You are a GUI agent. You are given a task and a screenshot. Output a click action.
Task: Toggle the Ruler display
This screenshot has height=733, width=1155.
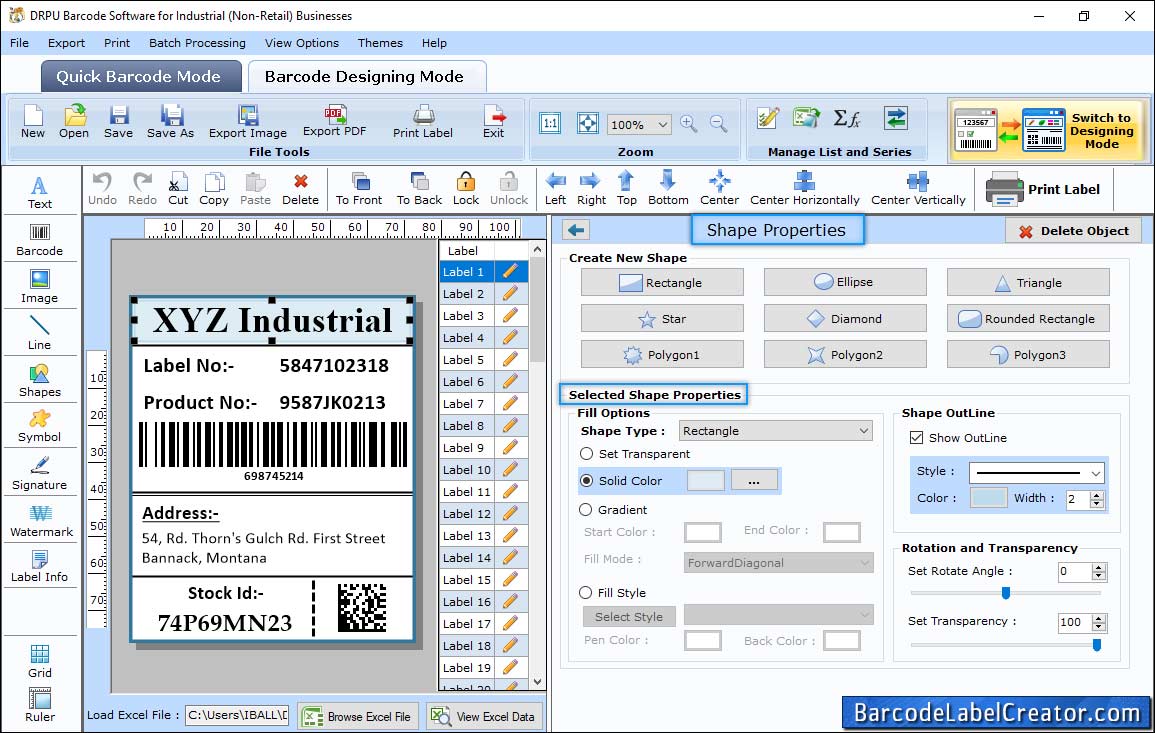(x=40, y=705)
